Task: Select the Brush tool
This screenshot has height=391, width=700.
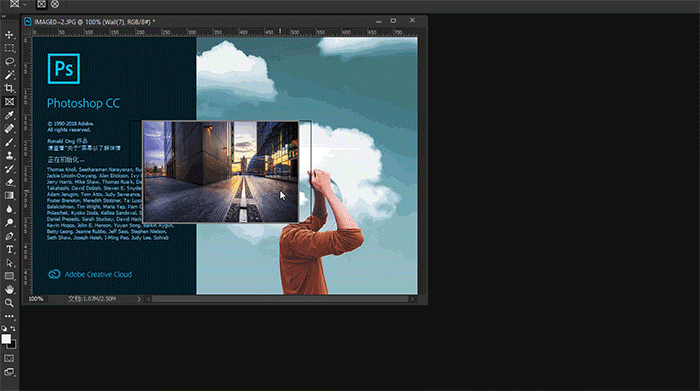Action: pos(9,142)
